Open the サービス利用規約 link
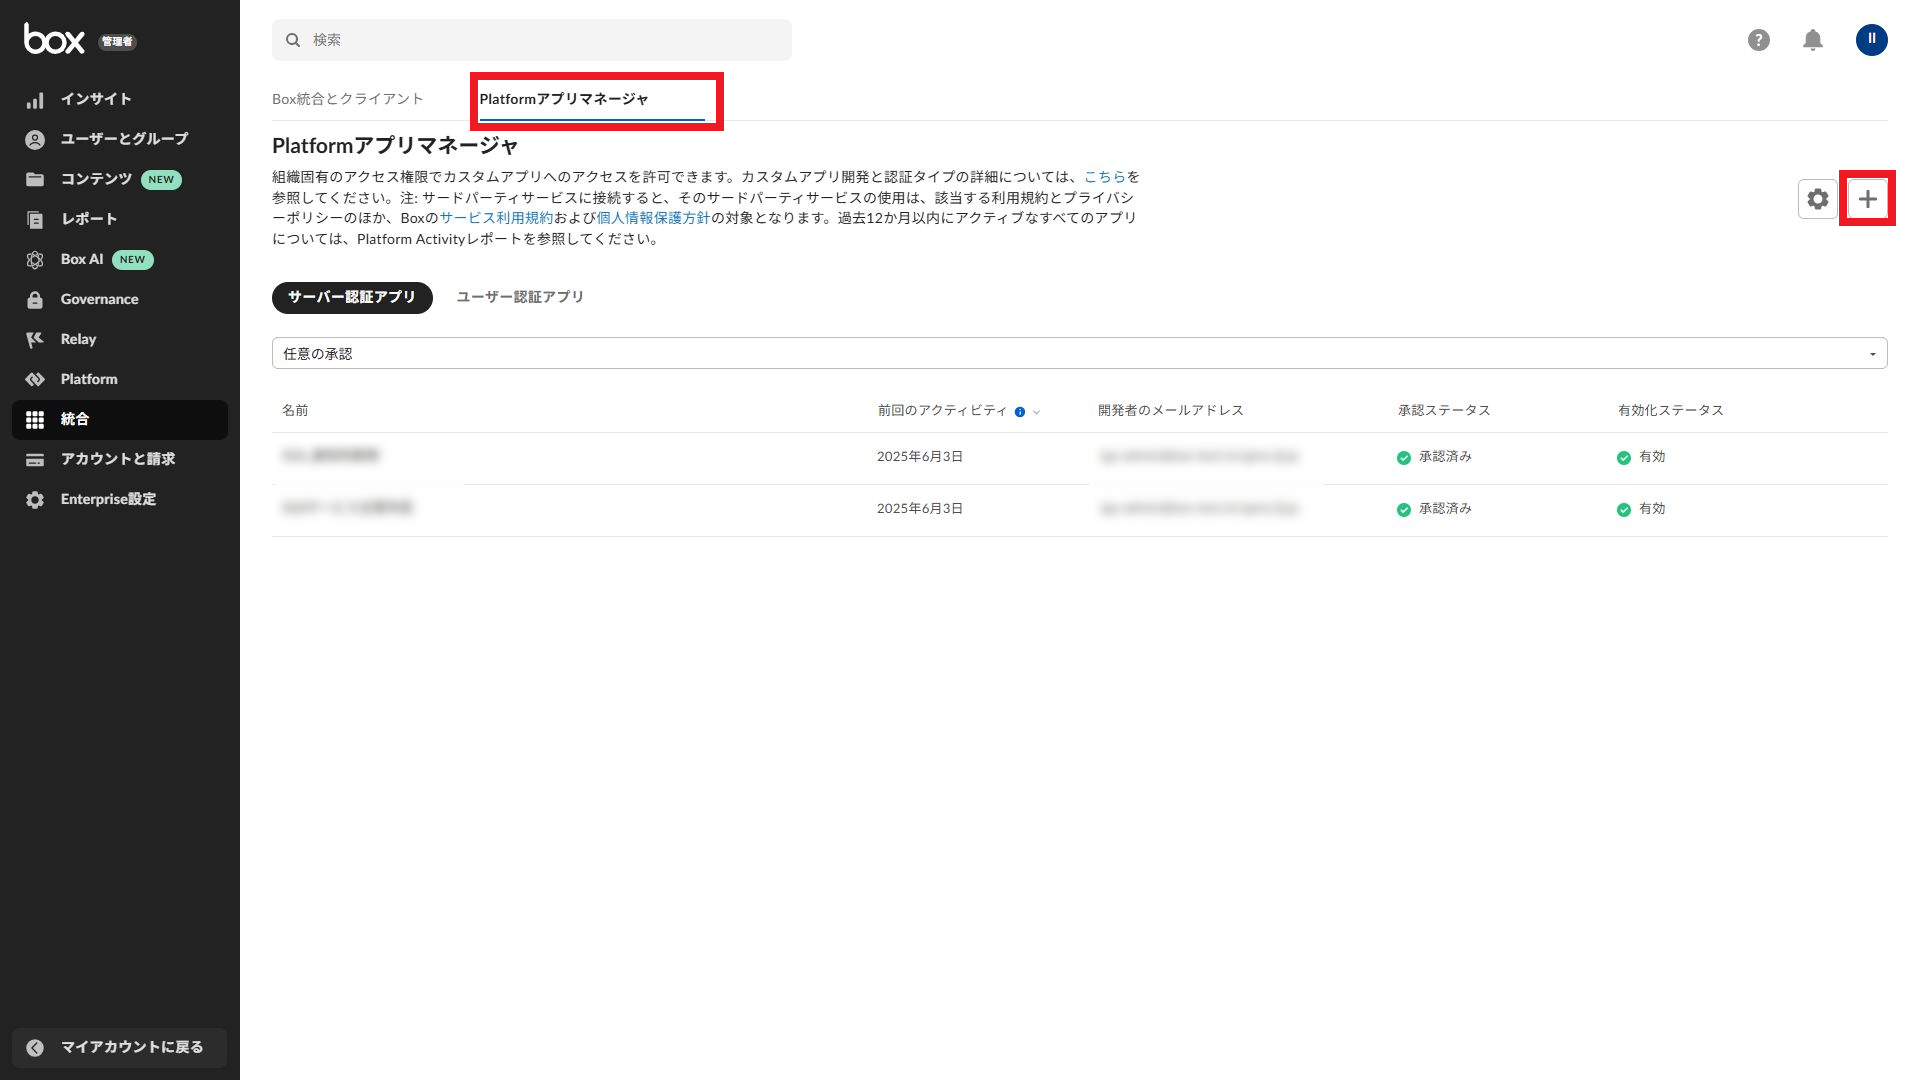Screen dimensions: 1920x1080 tap(496, 218)
